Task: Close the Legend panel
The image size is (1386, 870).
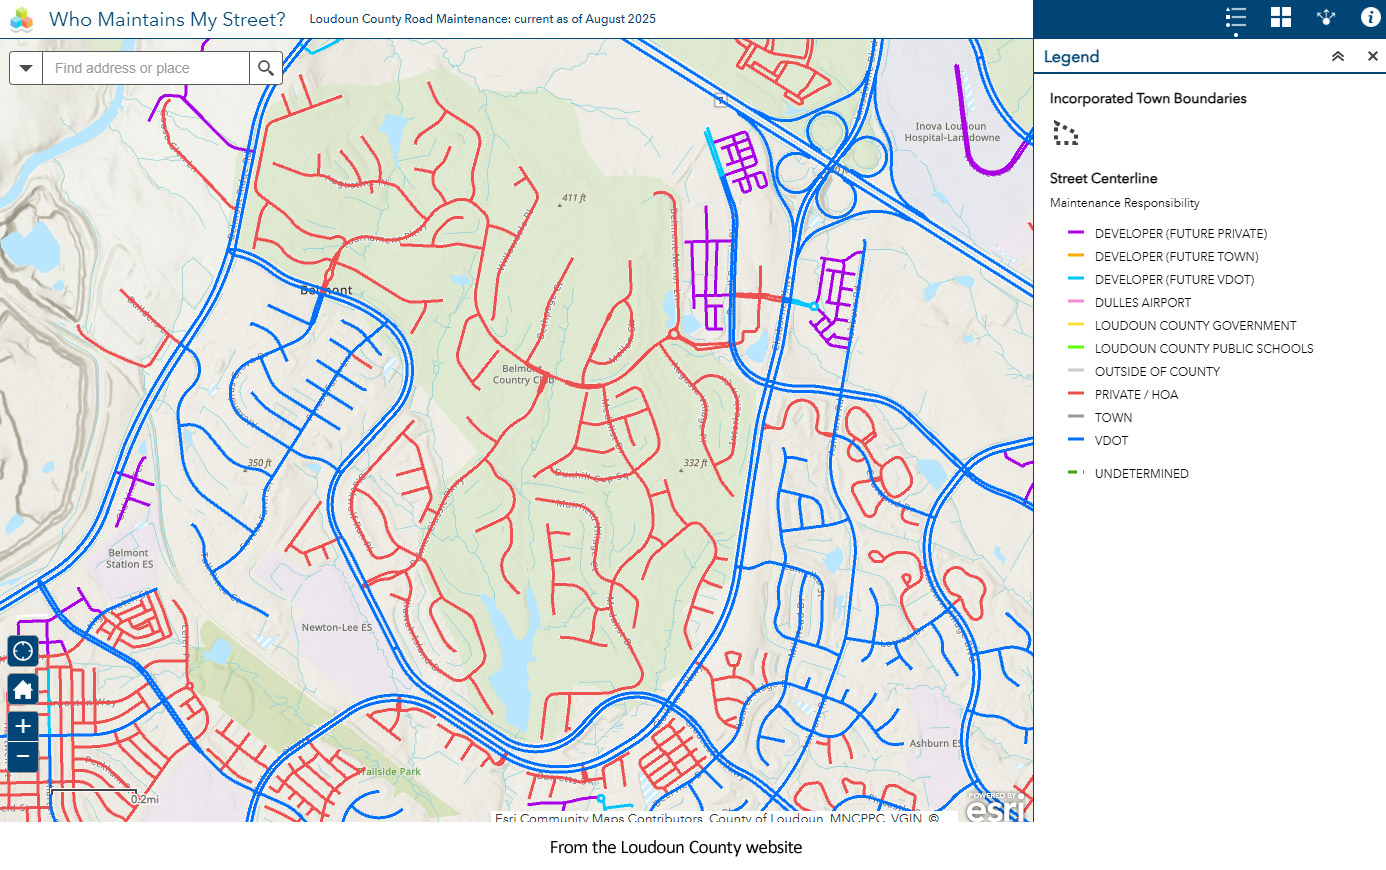Action: point(1373,57)
